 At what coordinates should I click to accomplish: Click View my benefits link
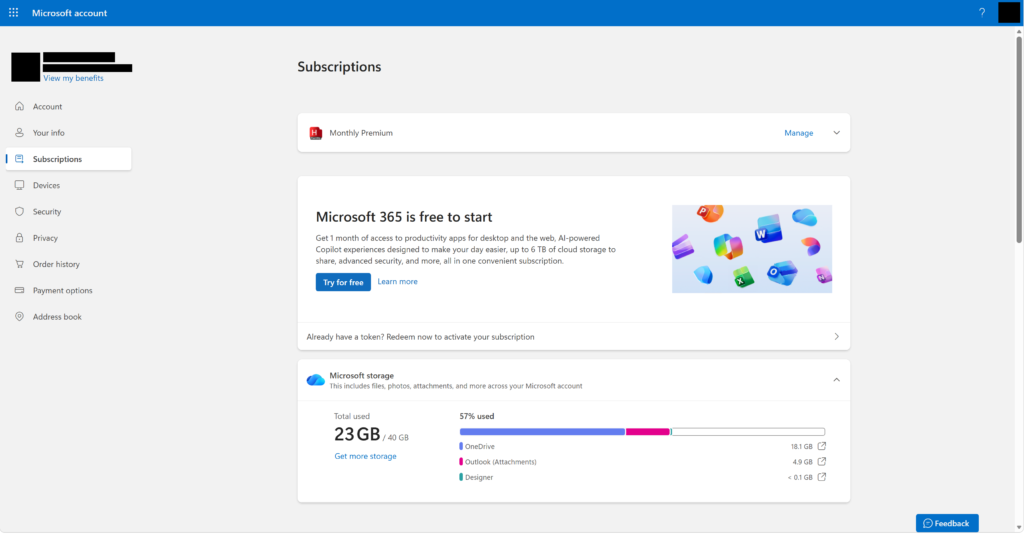tap(73, 78)
